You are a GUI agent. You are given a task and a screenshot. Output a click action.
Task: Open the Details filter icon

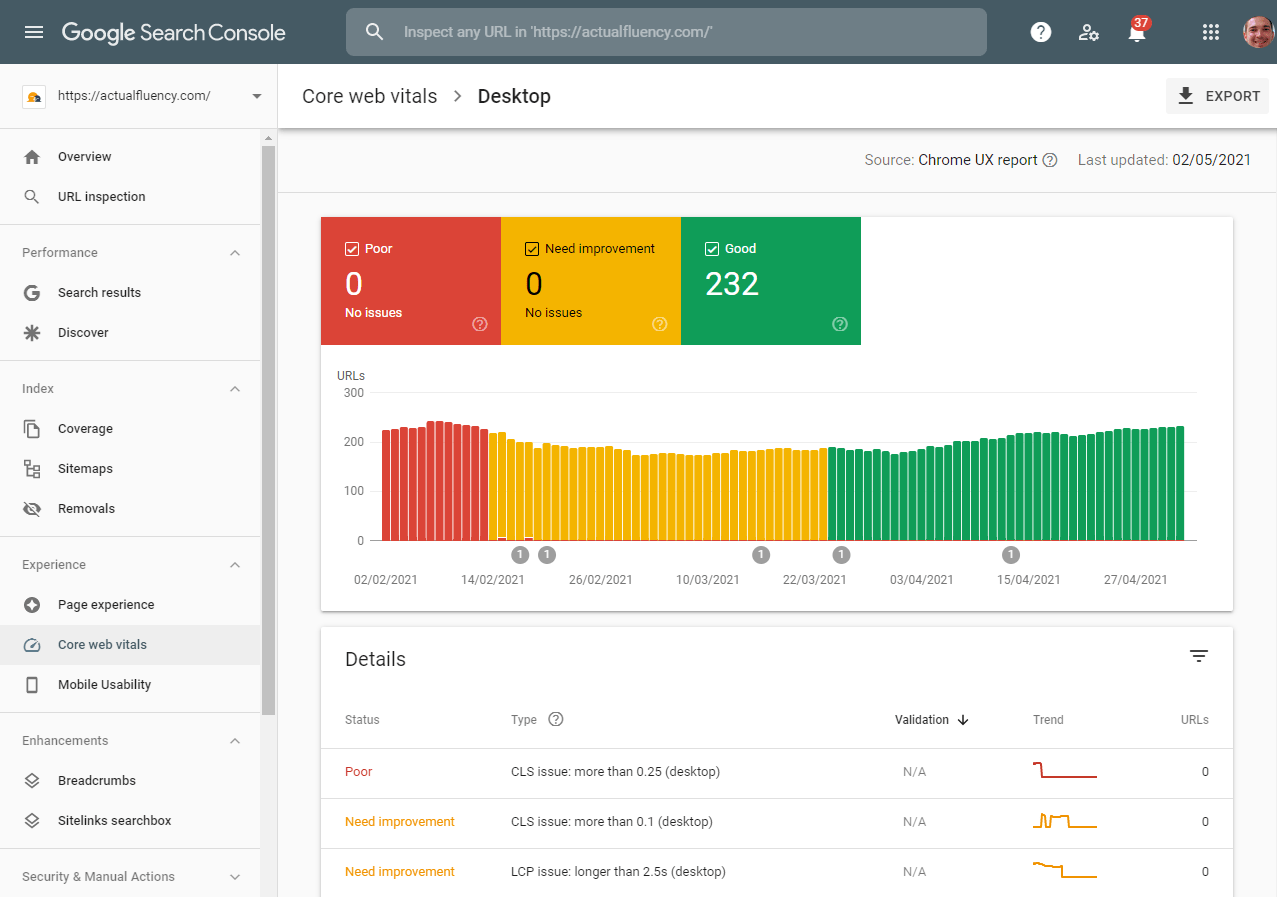[1199, 656]
